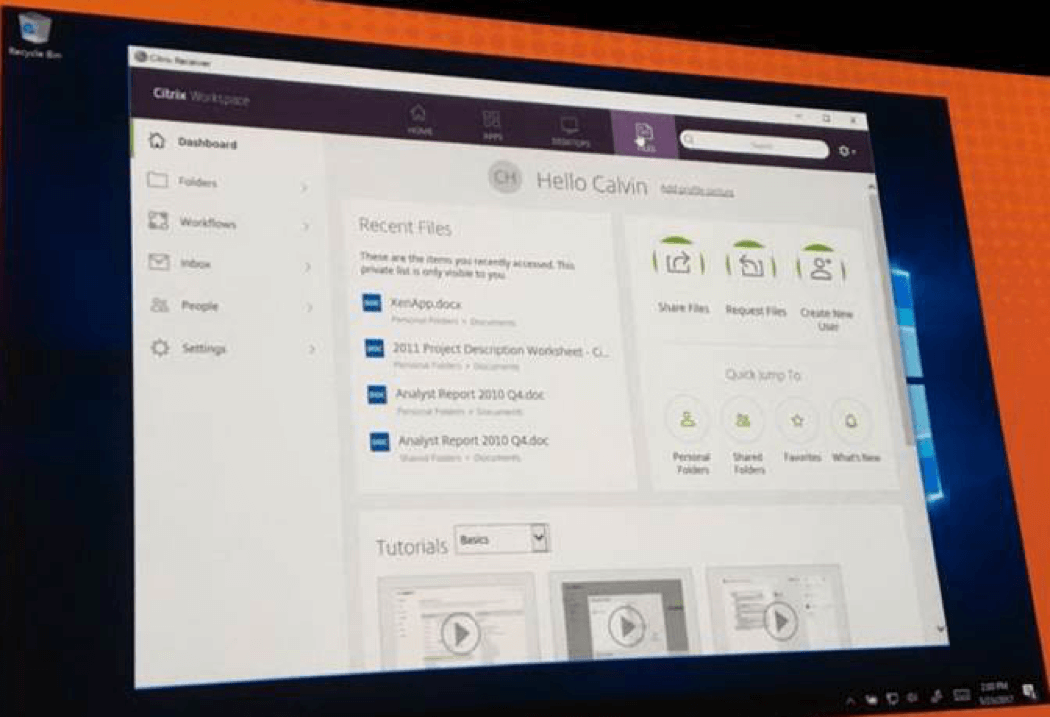Open XenApp.docx from Recent Files

click(427, 304)
